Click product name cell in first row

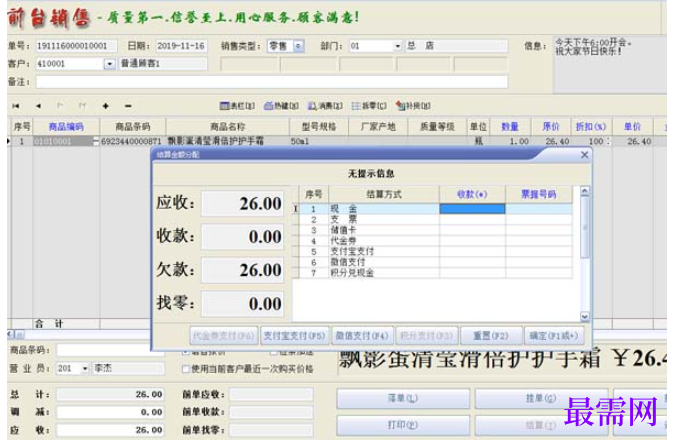tap(228, 141)
